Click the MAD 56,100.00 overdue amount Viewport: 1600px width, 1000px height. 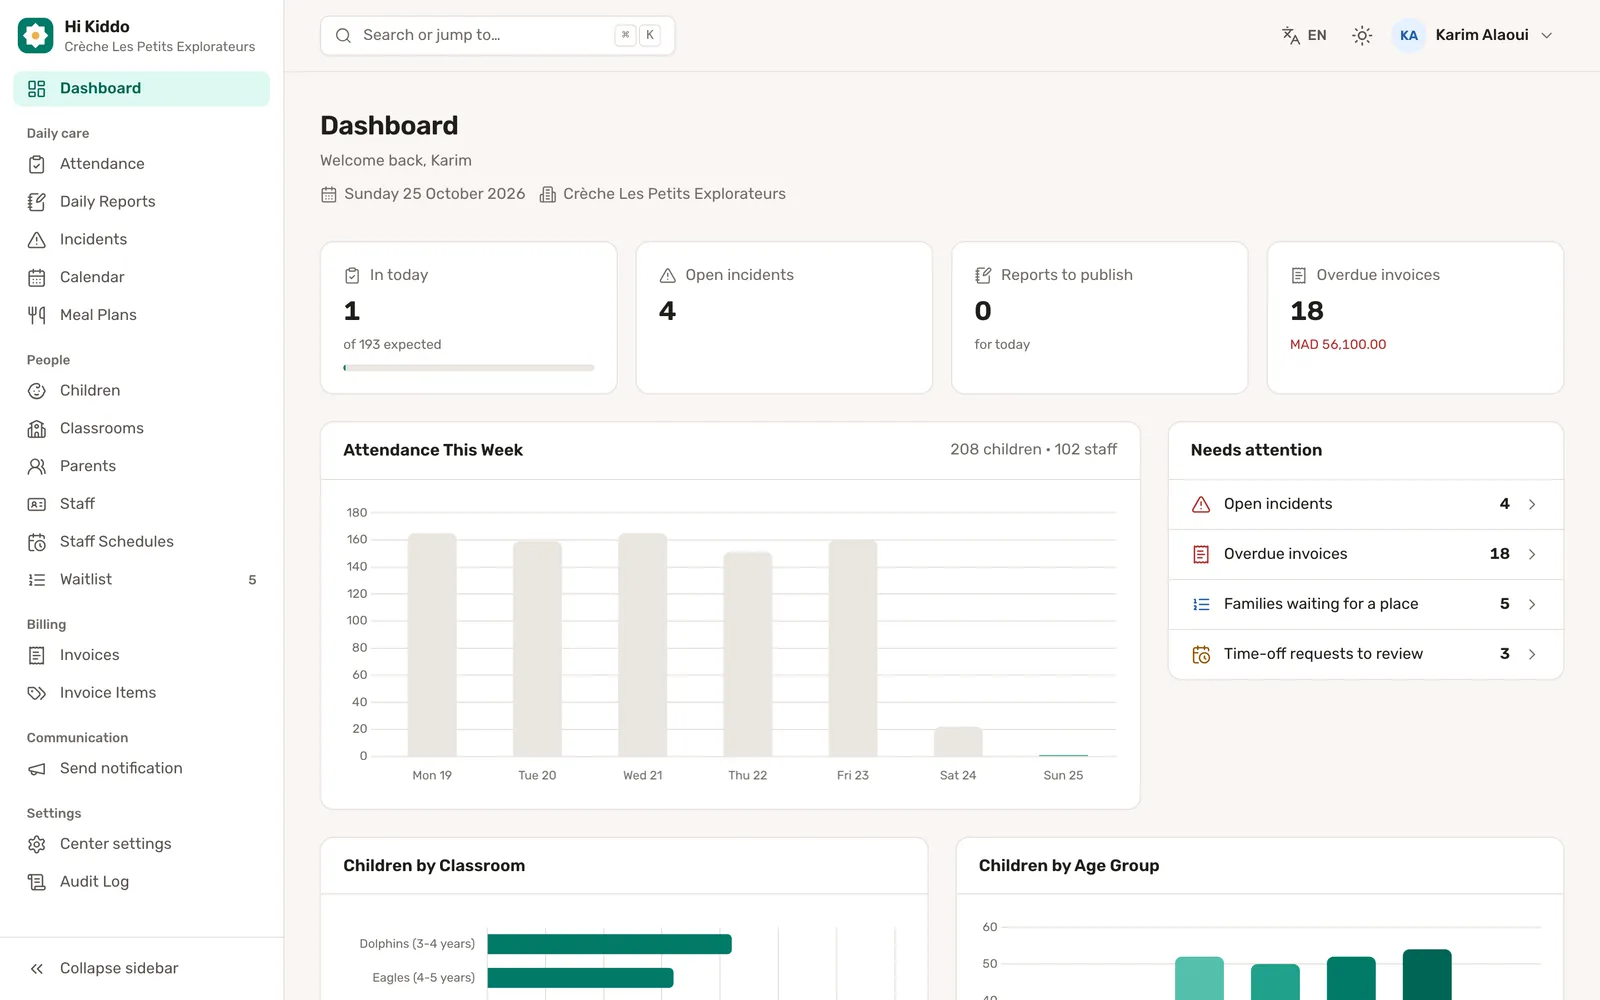(x=1338, y=345)
